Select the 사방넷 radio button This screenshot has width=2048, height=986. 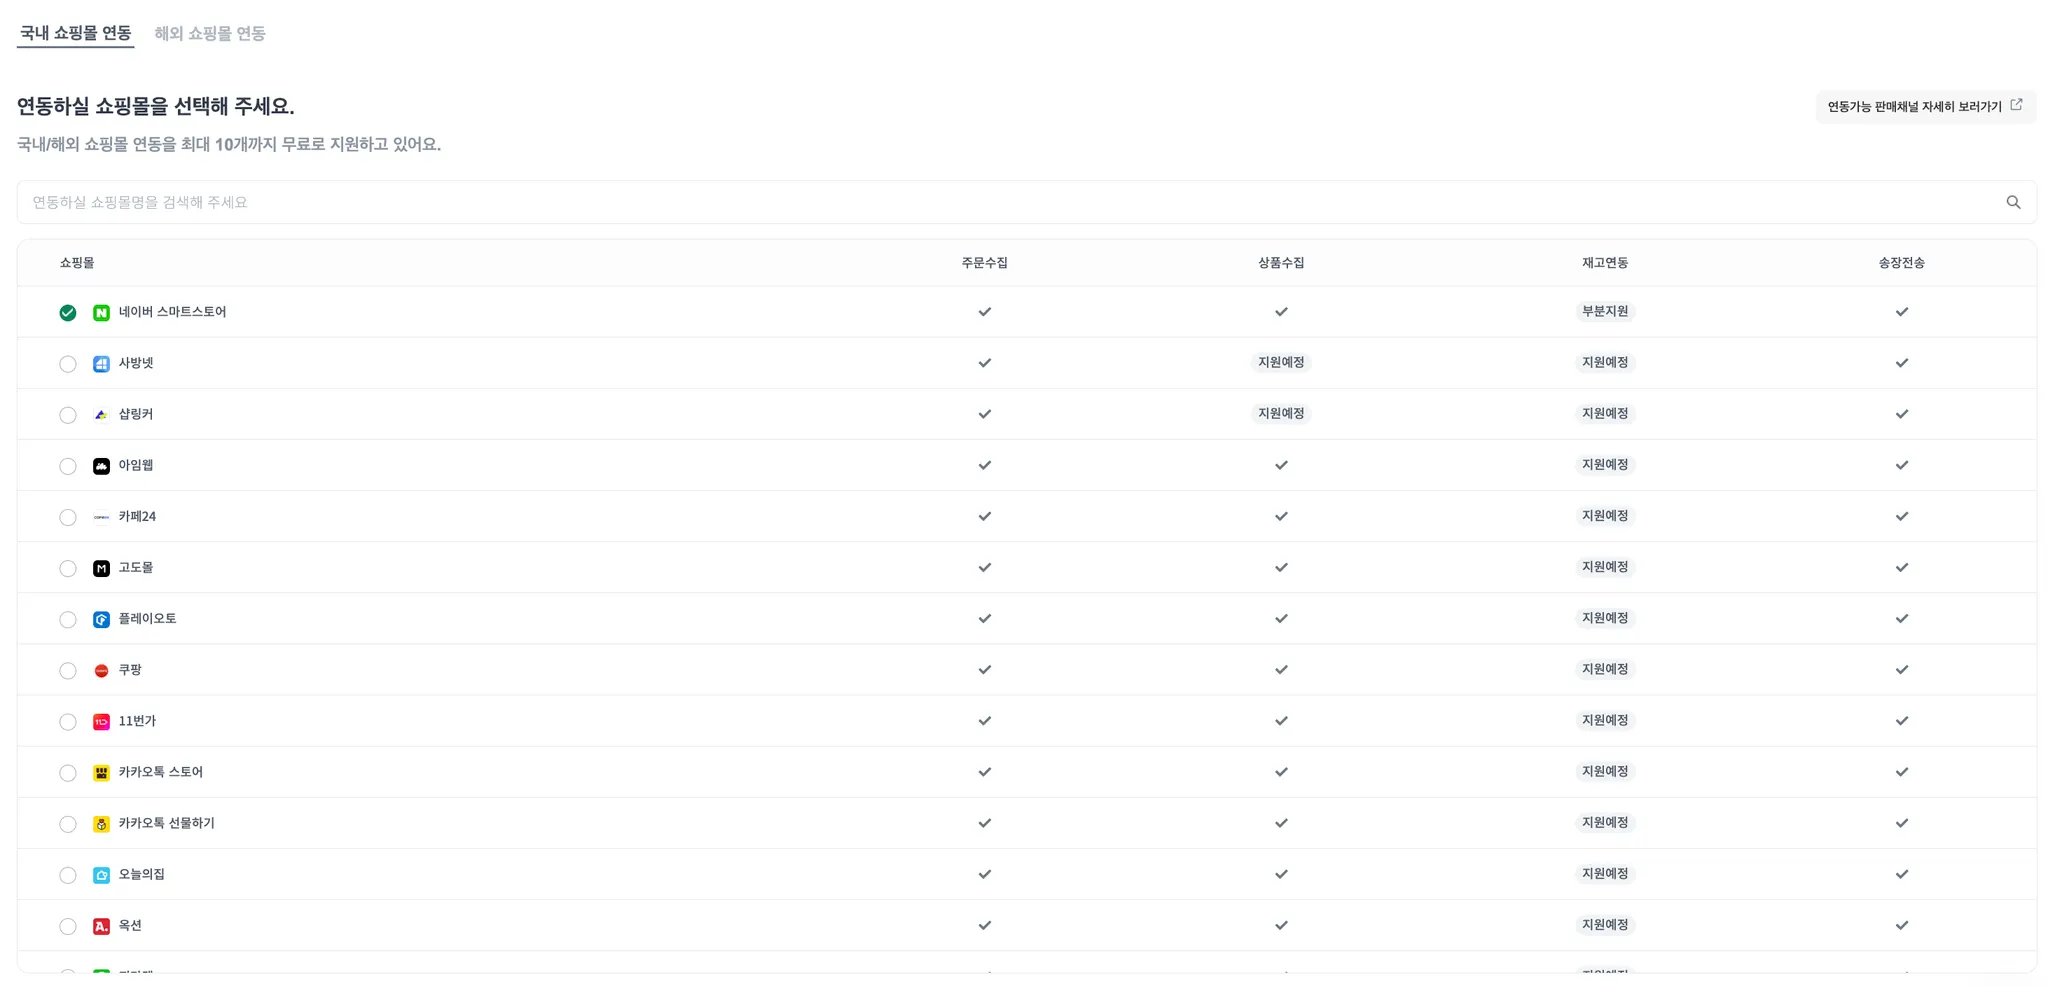[68, 364]
